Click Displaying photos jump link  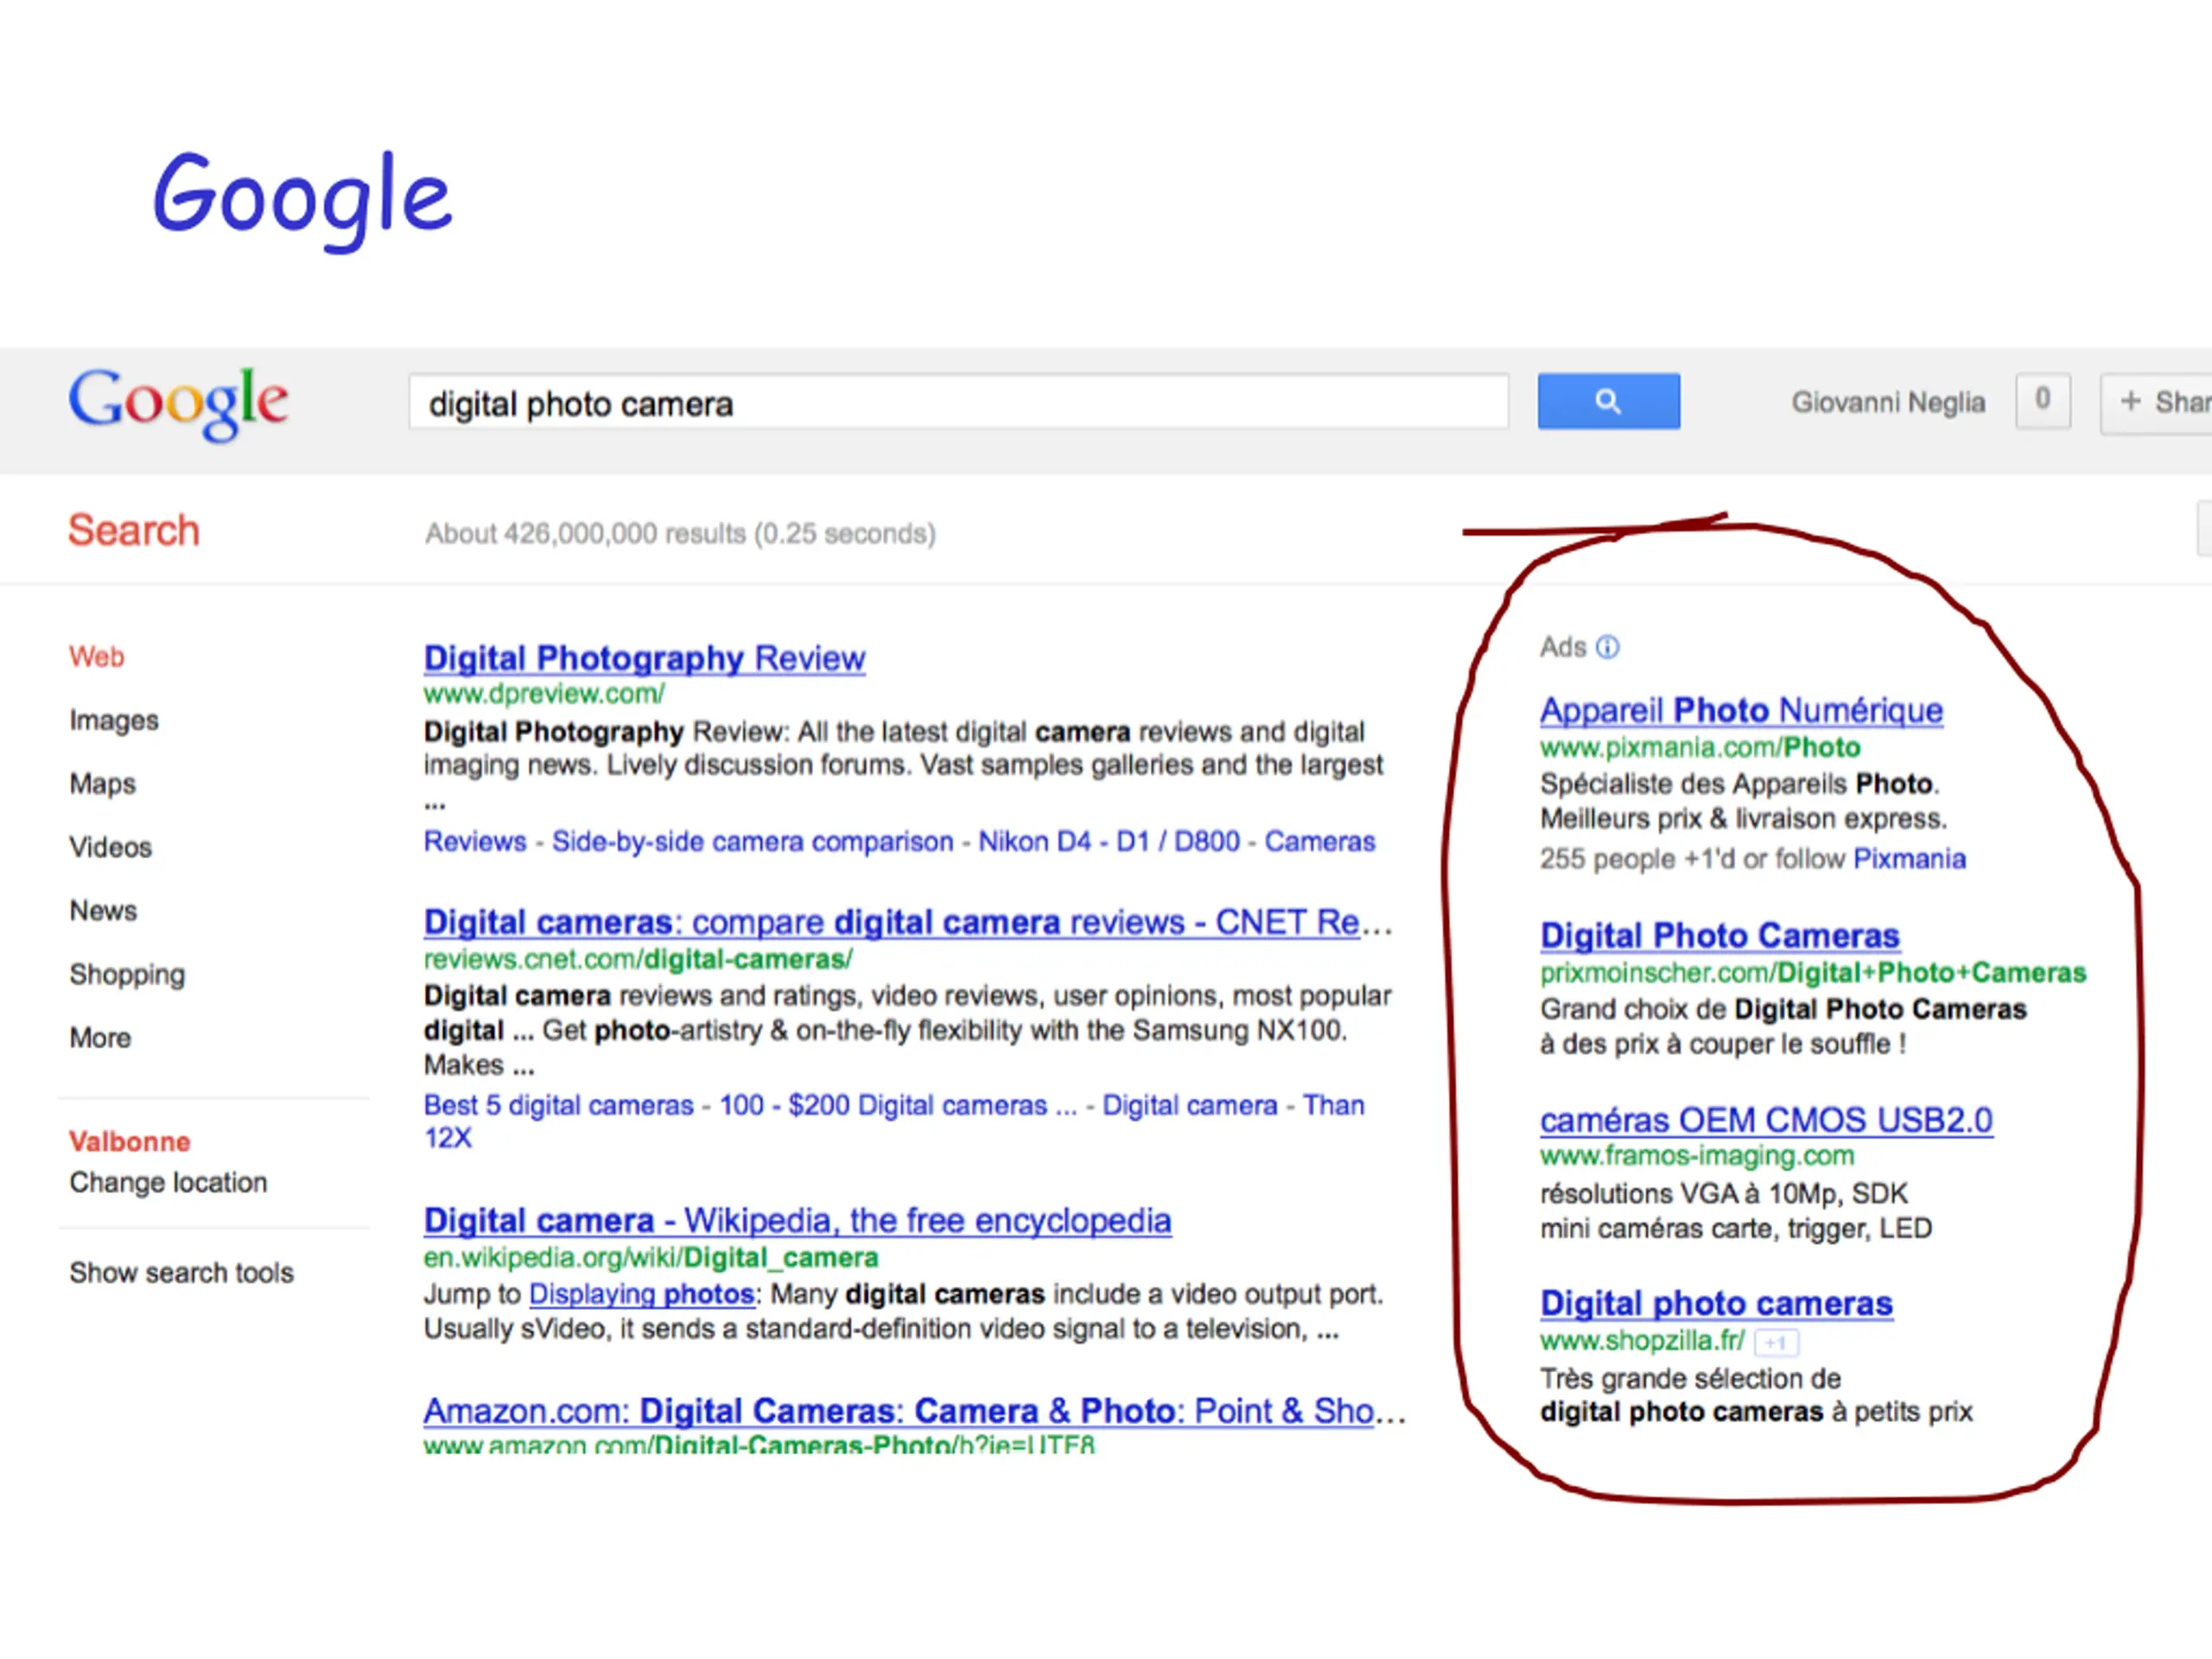click(x=641, y=1294)
